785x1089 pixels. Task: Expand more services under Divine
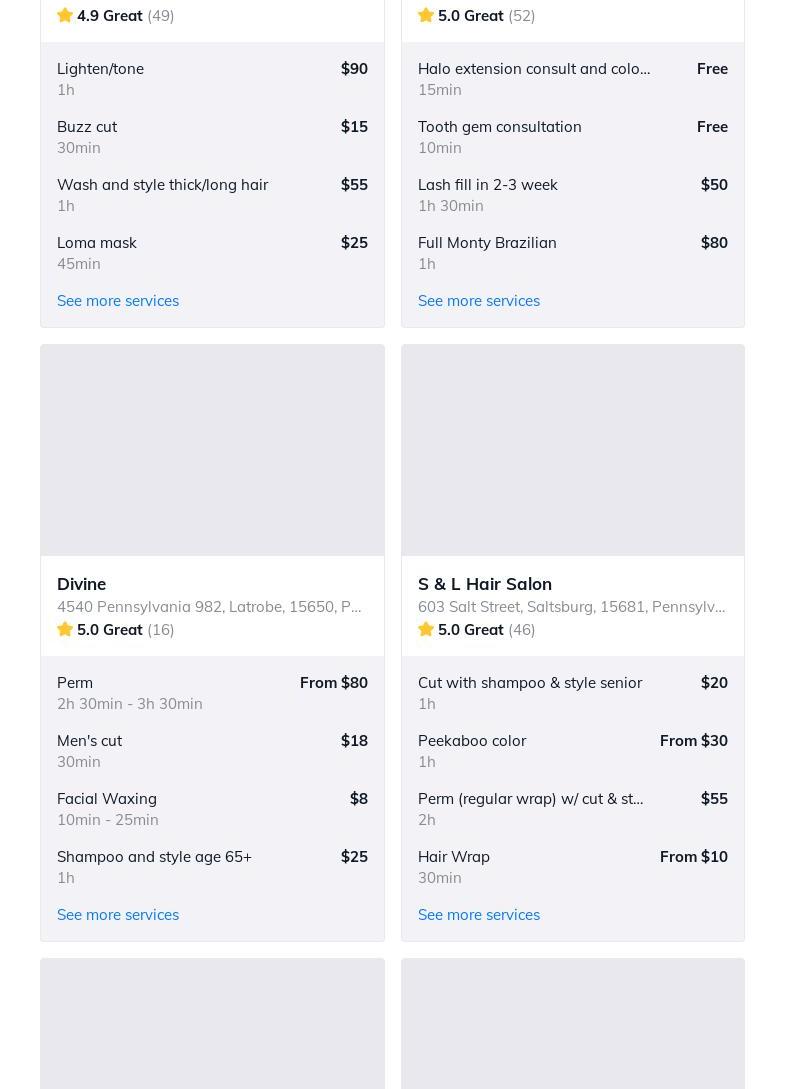(x=118, y=914)
